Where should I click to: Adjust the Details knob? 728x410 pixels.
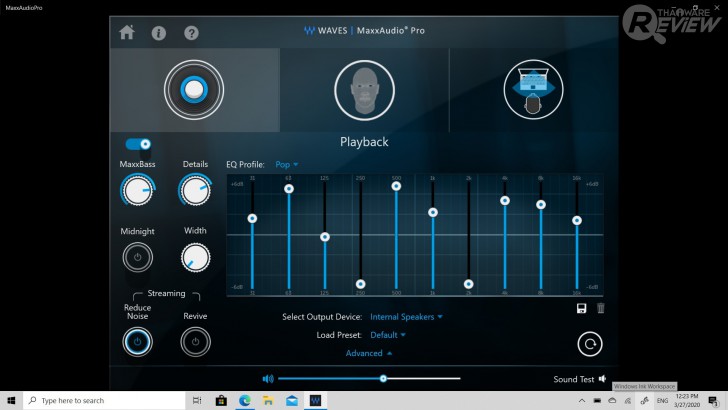195,190
